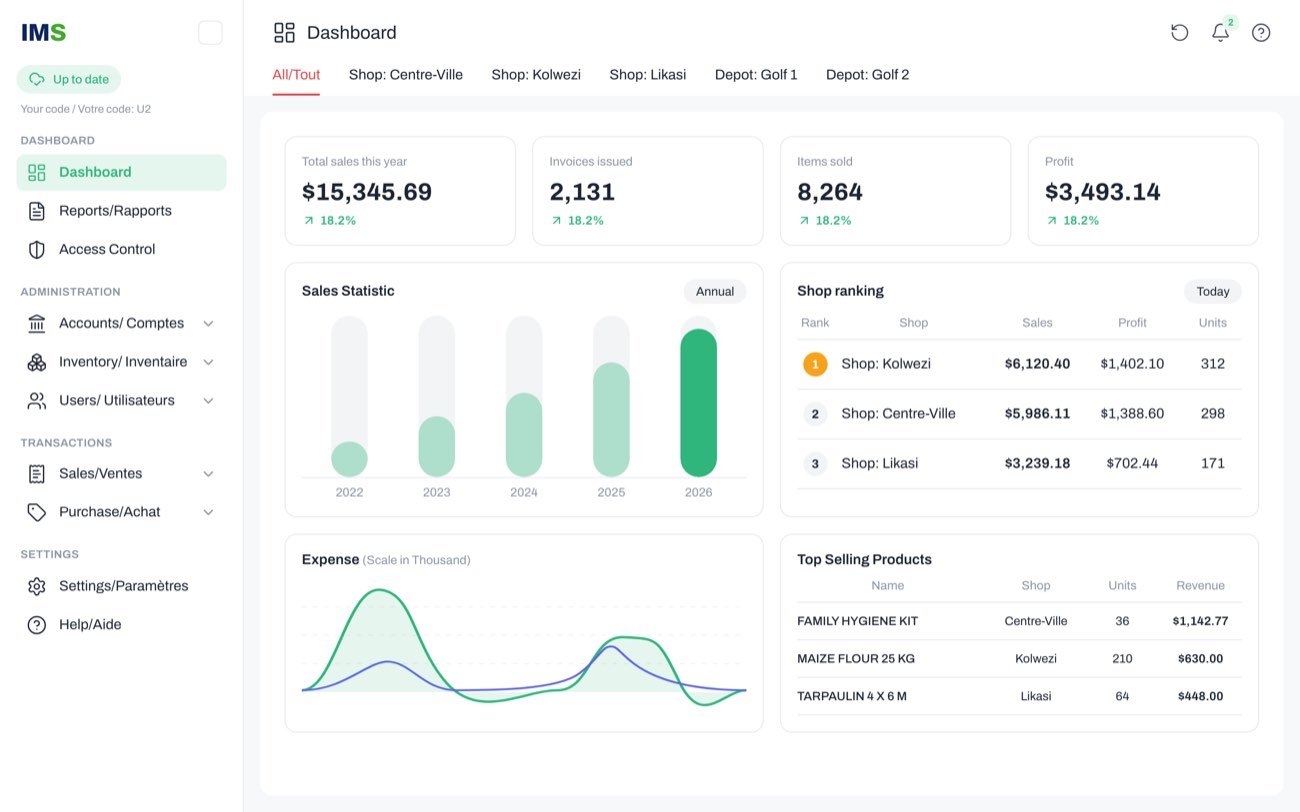Click the cloud sync icon in Up to date badge
The image size is (1300, 812).
[37, 79]
